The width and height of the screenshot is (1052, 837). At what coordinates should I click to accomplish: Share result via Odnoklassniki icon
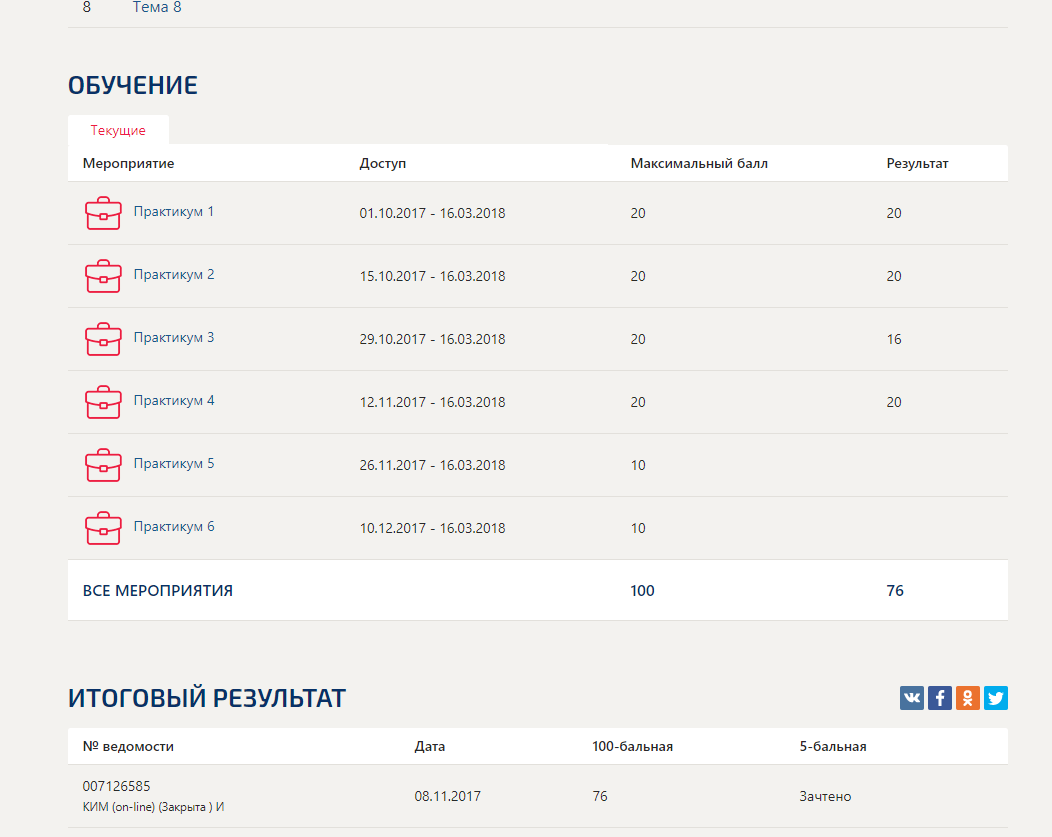[x=968, y=698]
